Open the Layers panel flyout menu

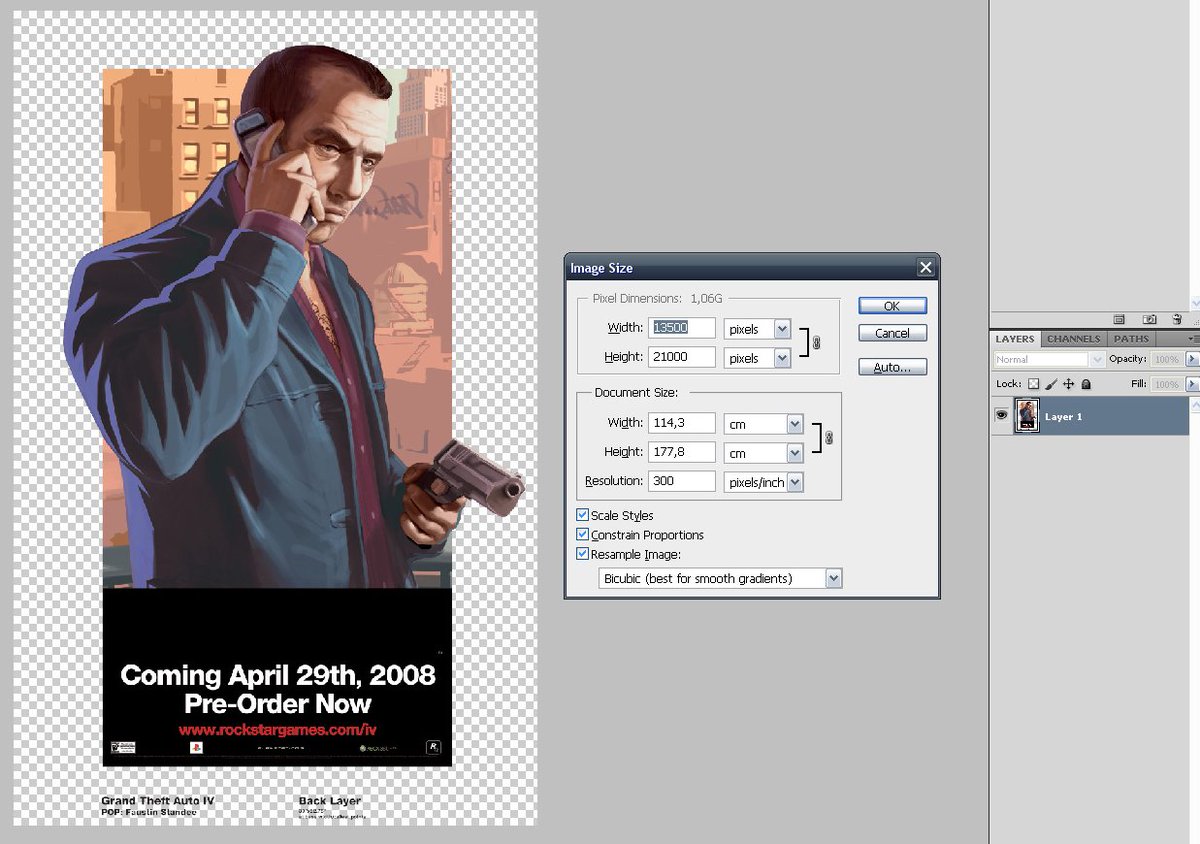1194,339
